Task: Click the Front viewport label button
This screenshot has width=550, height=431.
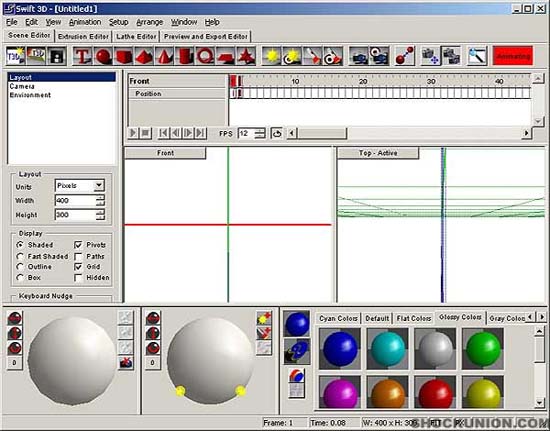Action: click(165, 153)
